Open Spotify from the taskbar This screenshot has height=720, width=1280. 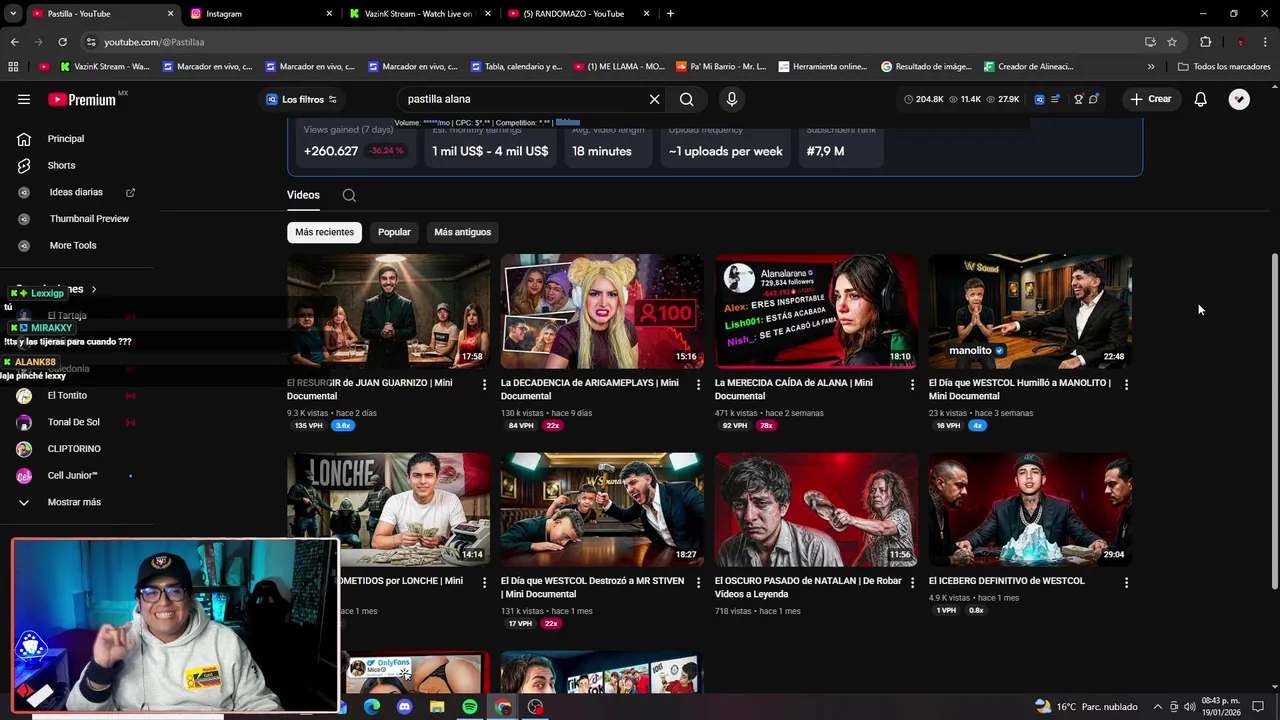[470, 707]
